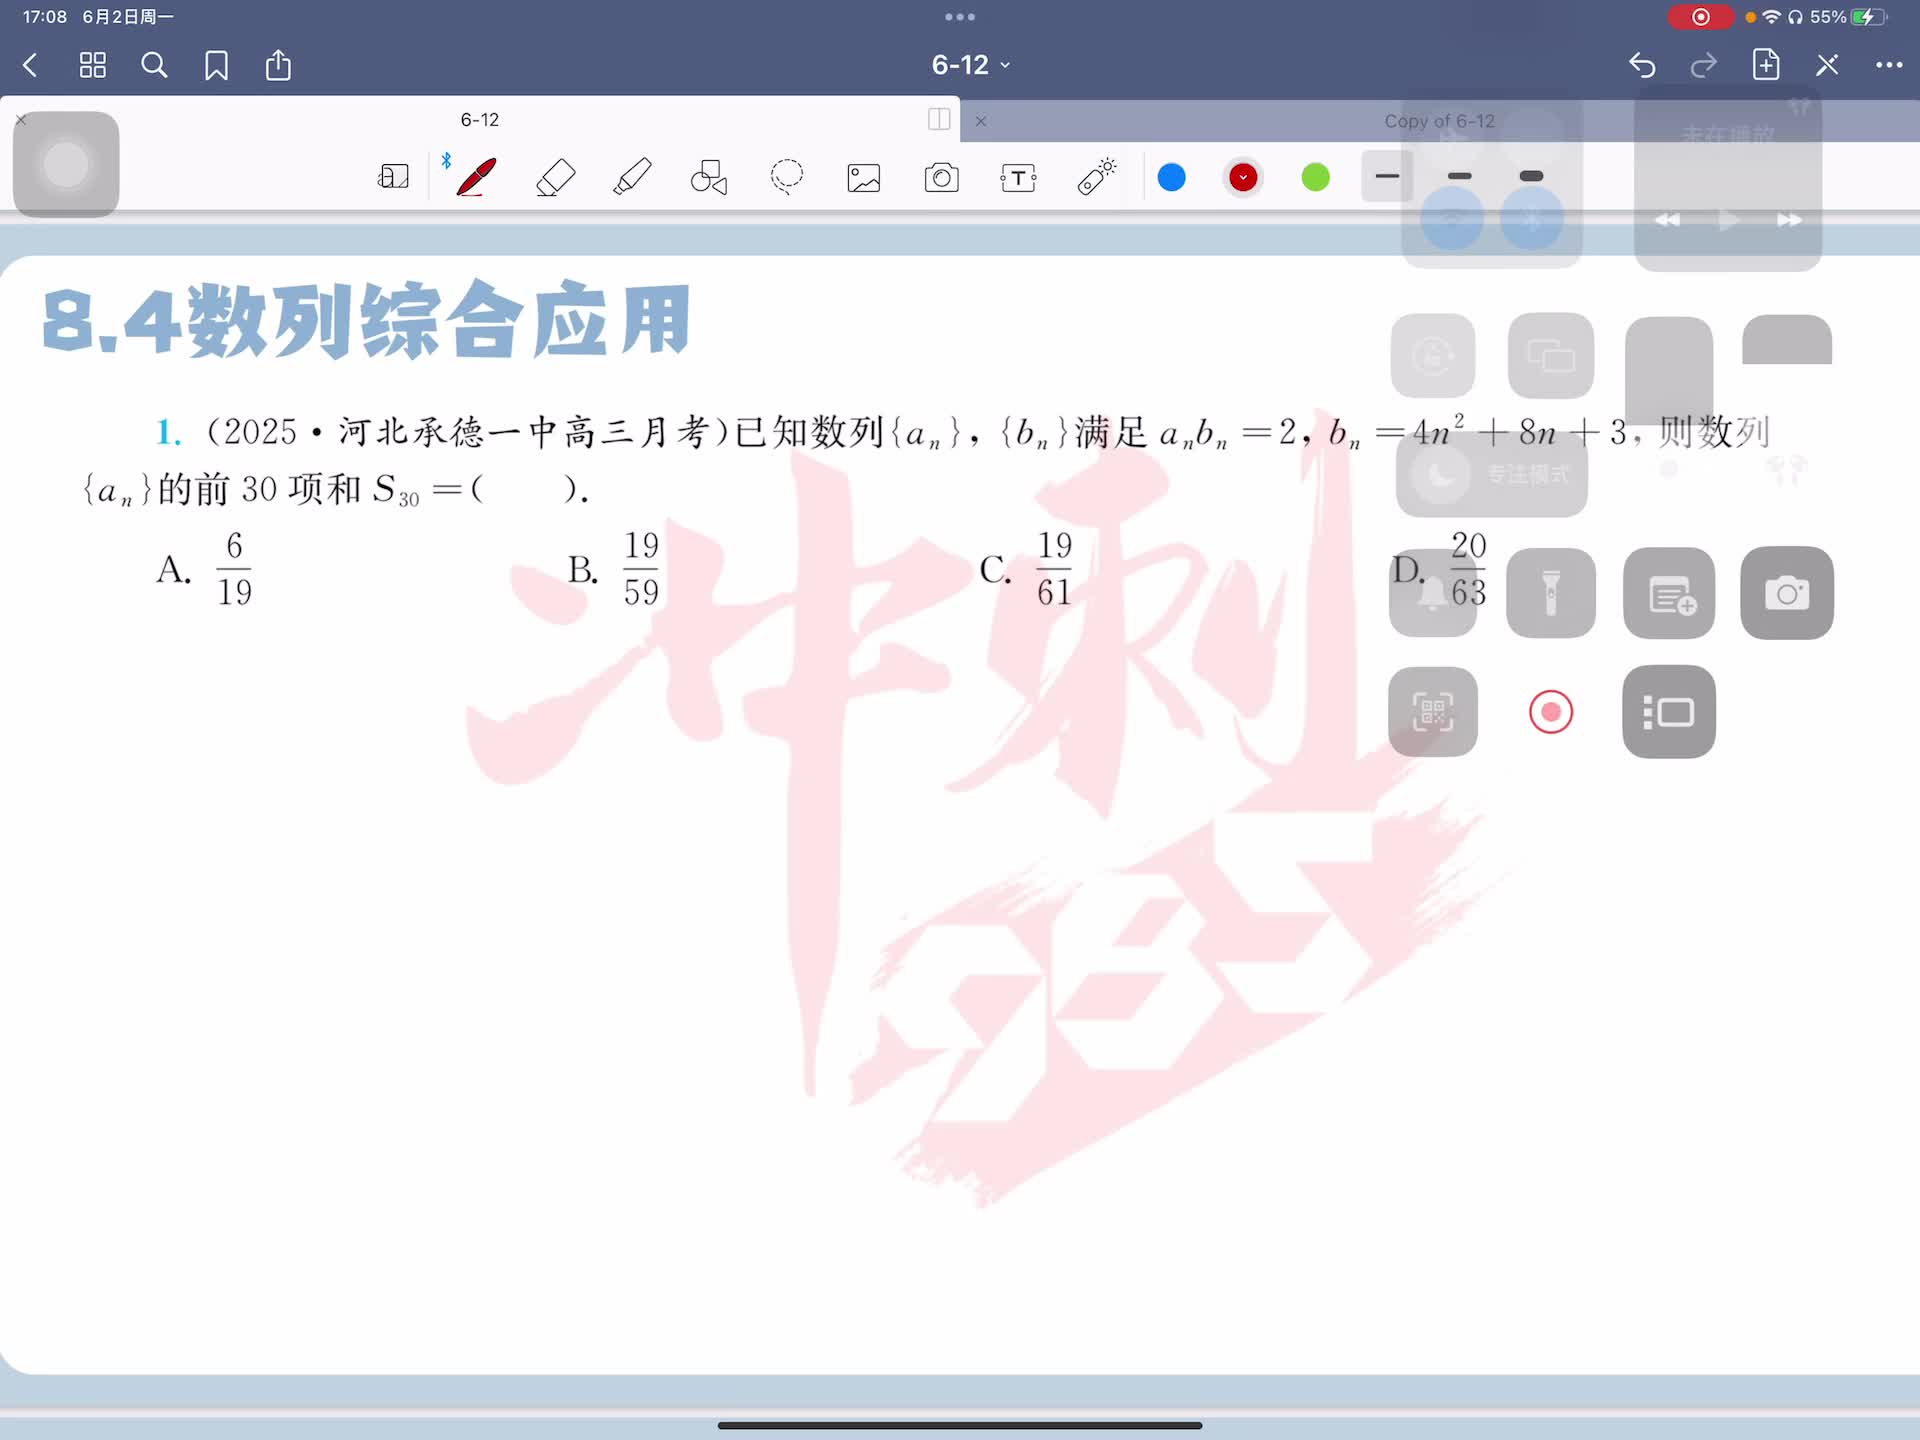
Task: Switch to the Copy of 6-12 tab
Action: click(x=1438, y=121)
